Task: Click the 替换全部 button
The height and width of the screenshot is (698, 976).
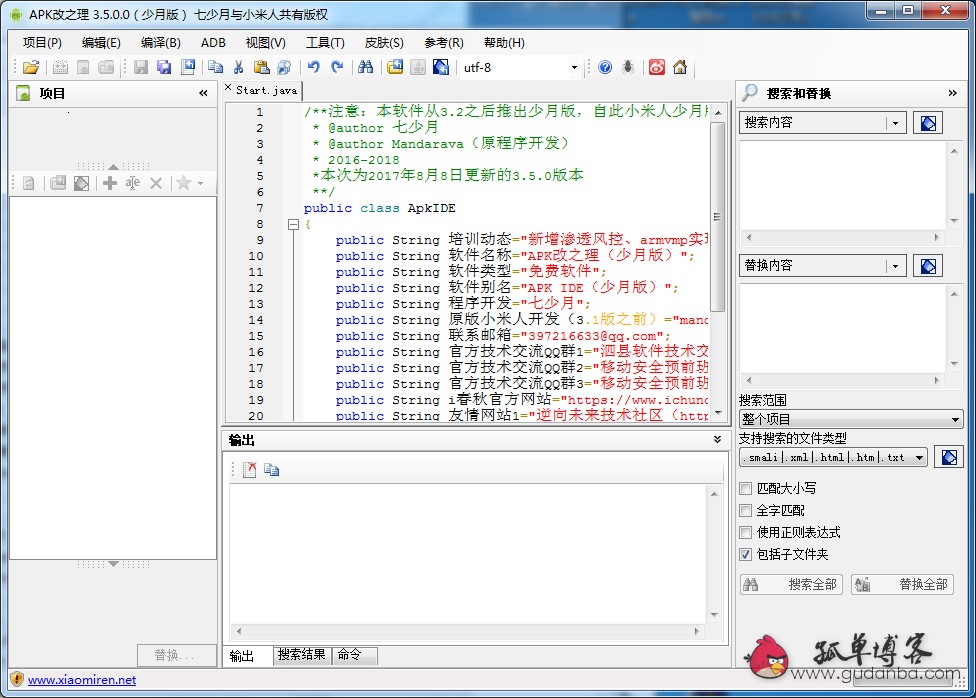Action: [x=902, y=585]
